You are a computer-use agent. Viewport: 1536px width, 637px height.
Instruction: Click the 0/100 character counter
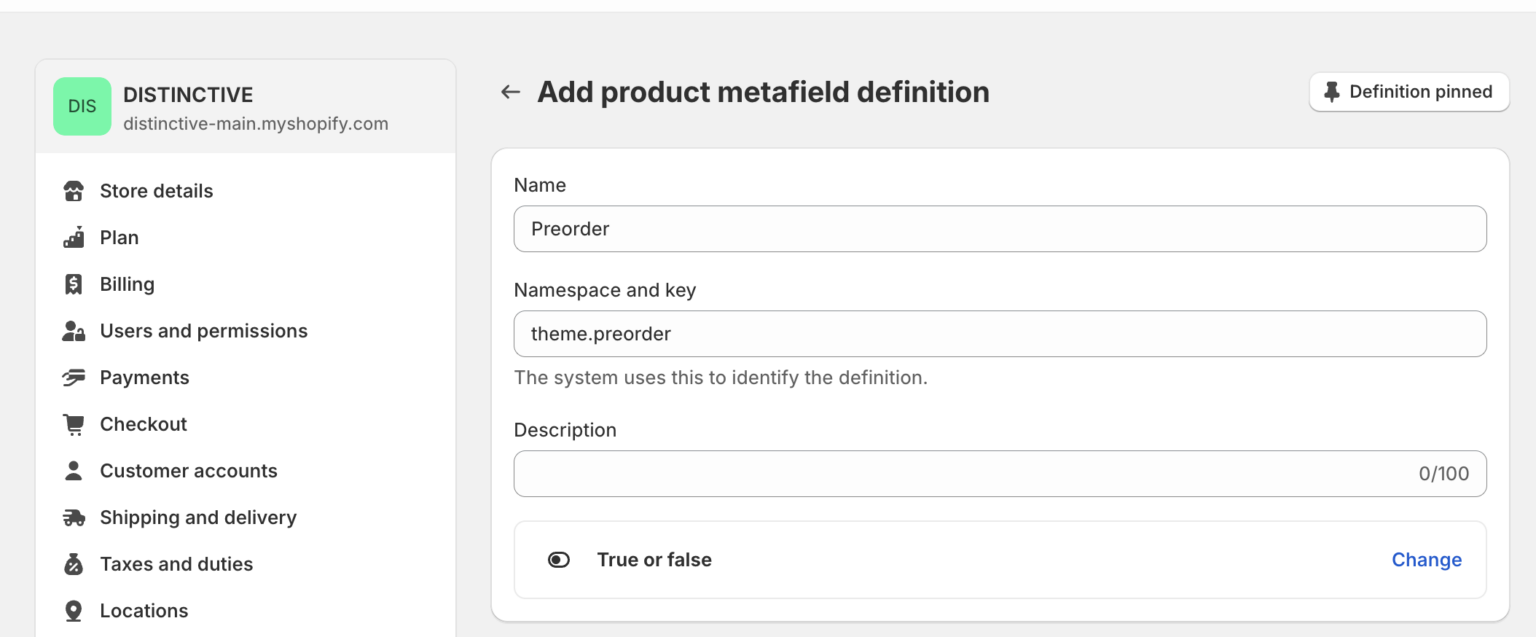click(1445, 473)
